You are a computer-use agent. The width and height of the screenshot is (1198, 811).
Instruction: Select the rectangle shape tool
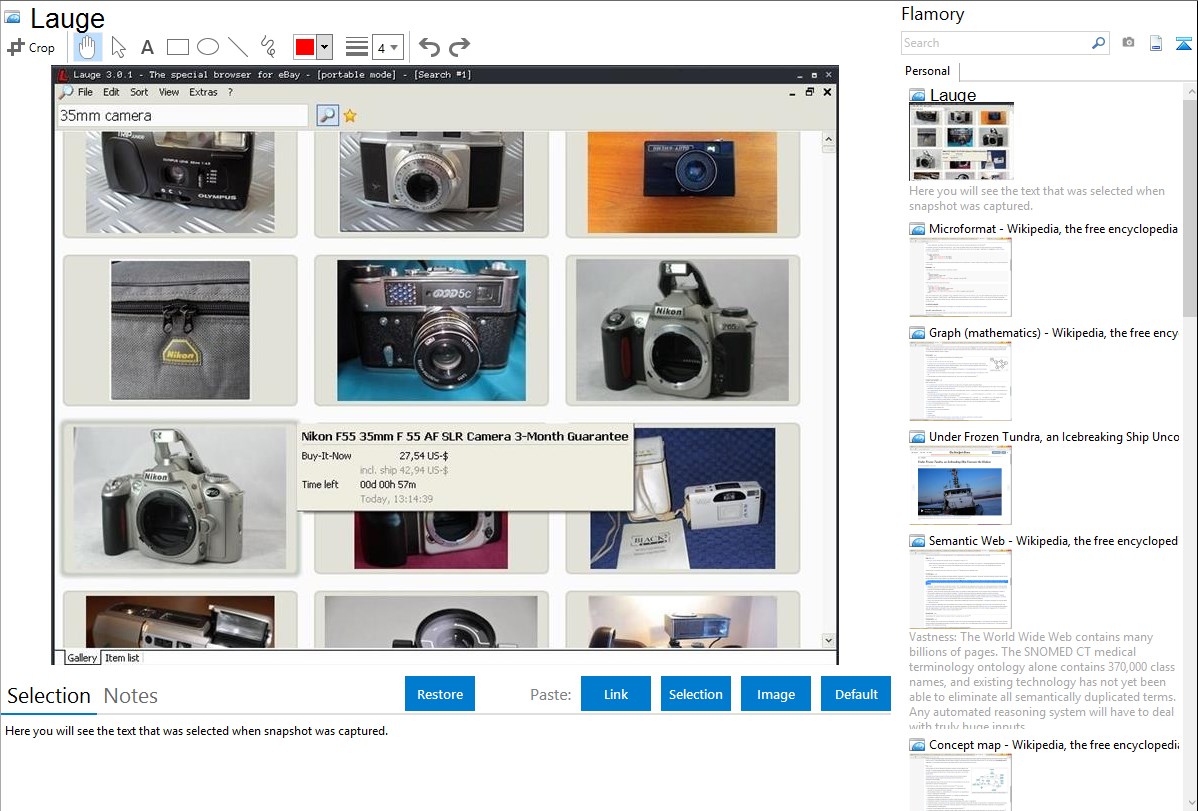click(x=177, y=47)
